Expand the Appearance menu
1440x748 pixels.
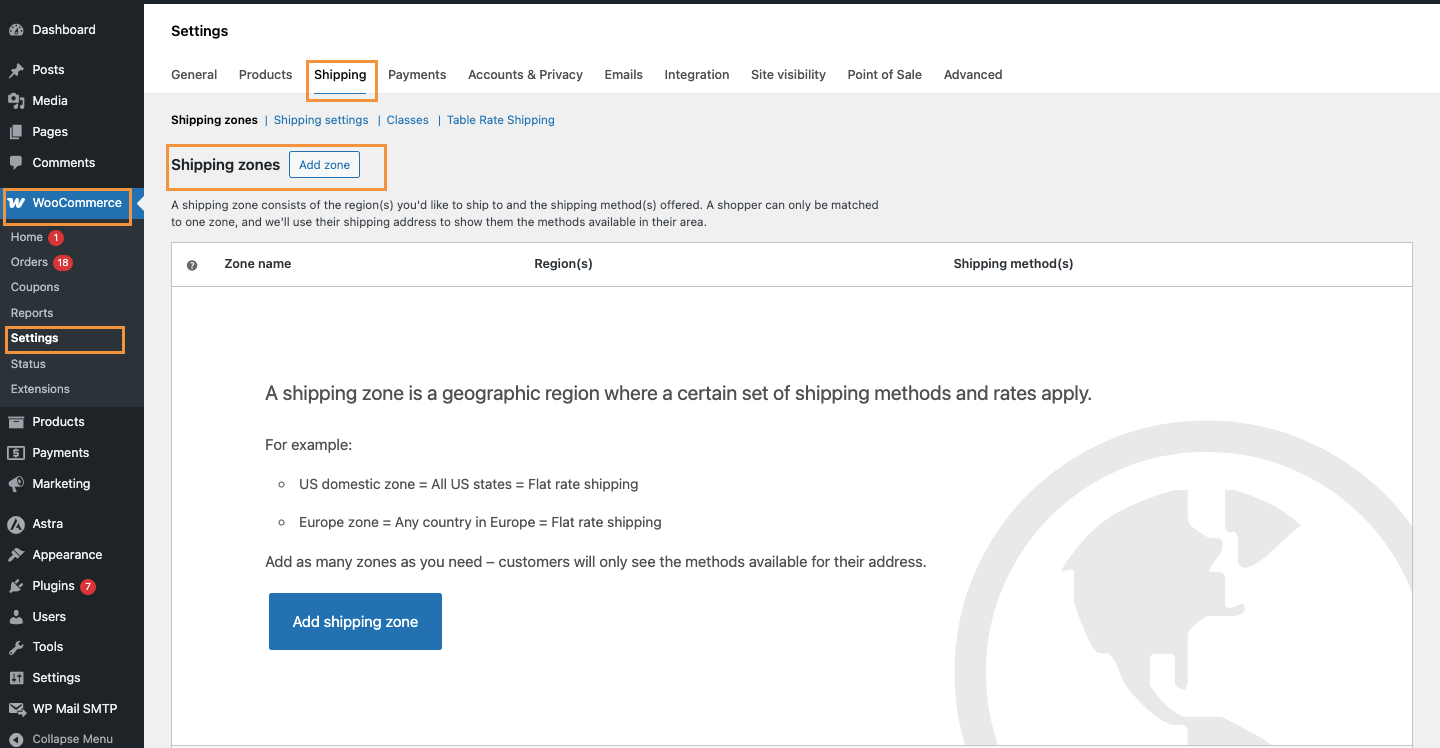pos(66,555)
